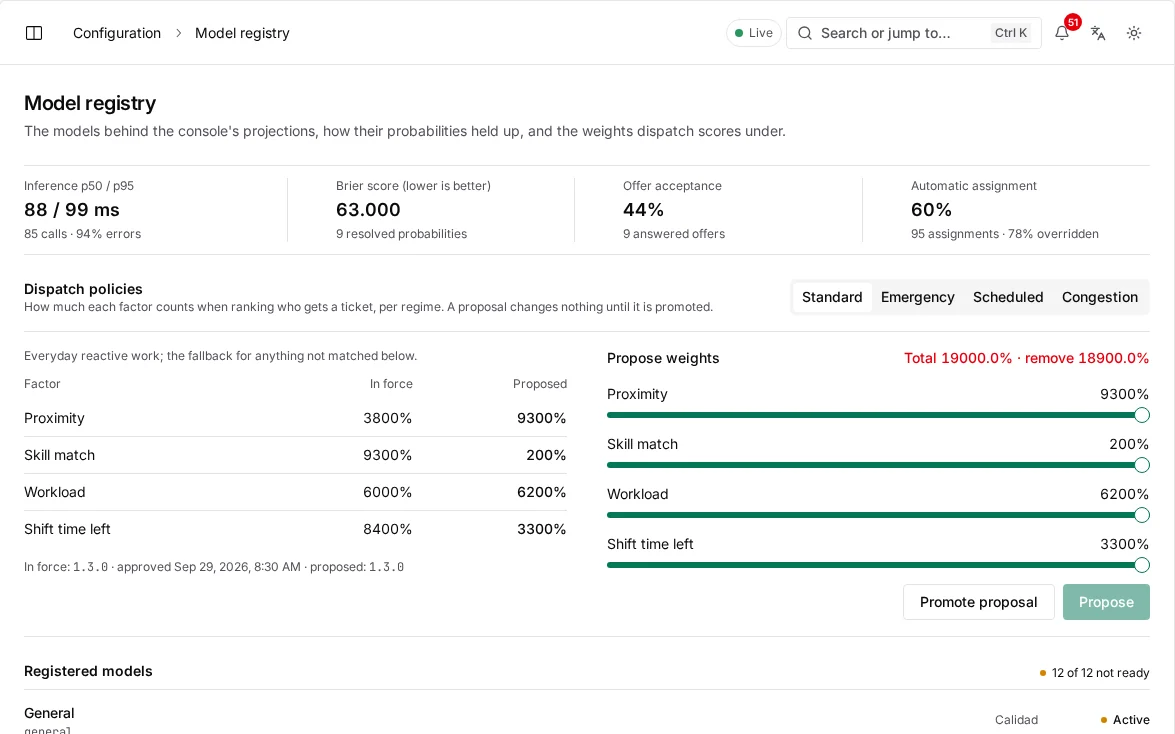Click the Workload in-force value 6000%
This screenshot has height=734, width=1175.
click(x=387, y=492)
